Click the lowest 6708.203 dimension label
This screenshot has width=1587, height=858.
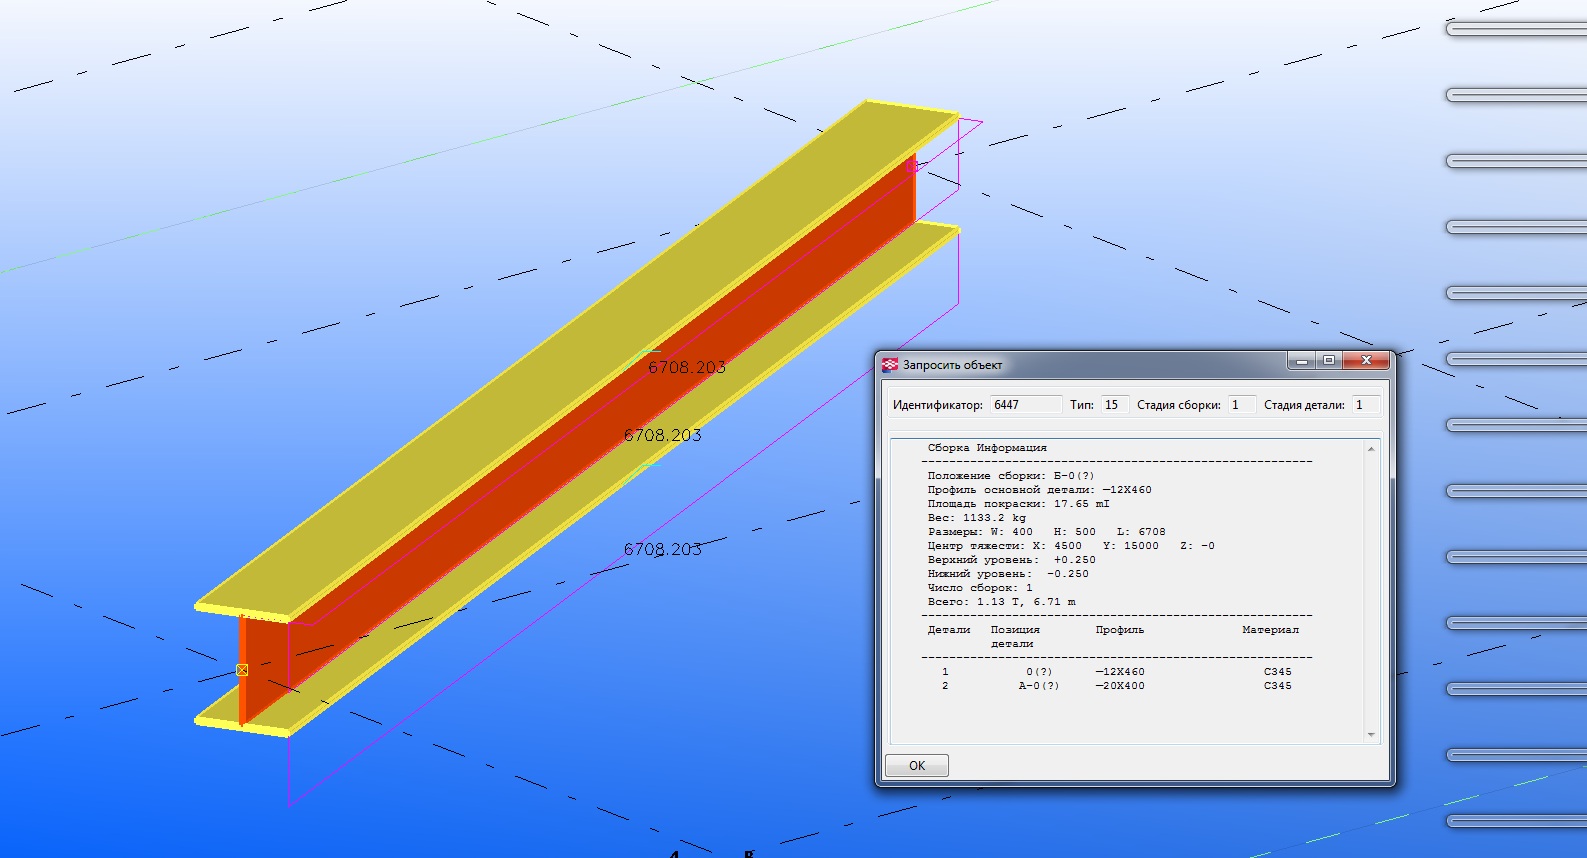[662, 550]
